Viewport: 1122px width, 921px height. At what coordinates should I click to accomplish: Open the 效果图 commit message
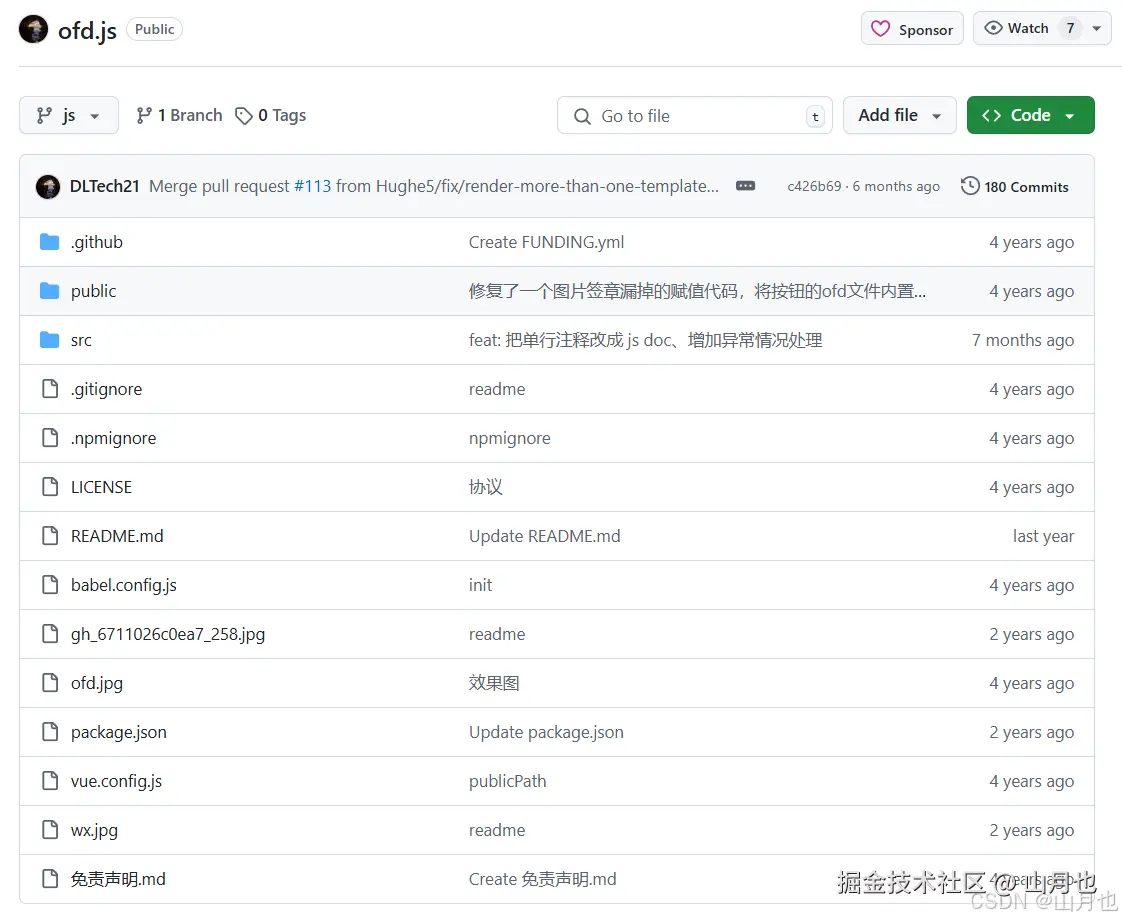494,683
